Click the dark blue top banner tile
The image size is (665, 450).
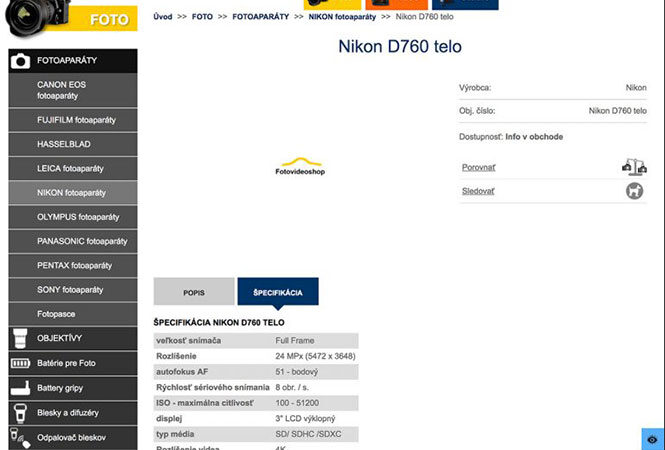(465, 4)
